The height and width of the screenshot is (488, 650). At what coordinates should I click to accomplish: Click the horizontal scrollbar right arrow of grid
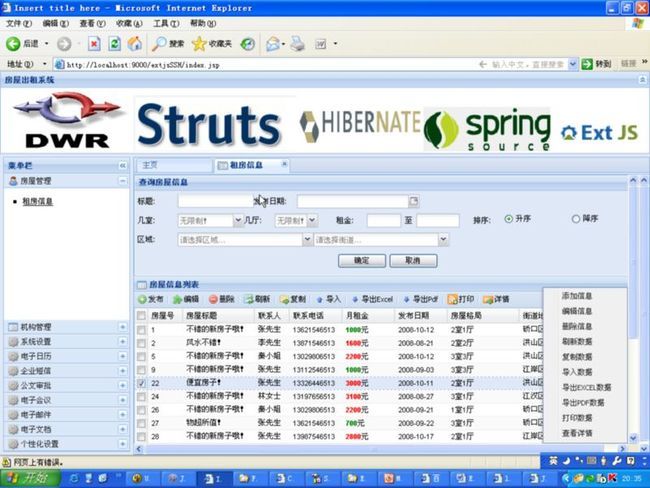(x=622, y=449)
